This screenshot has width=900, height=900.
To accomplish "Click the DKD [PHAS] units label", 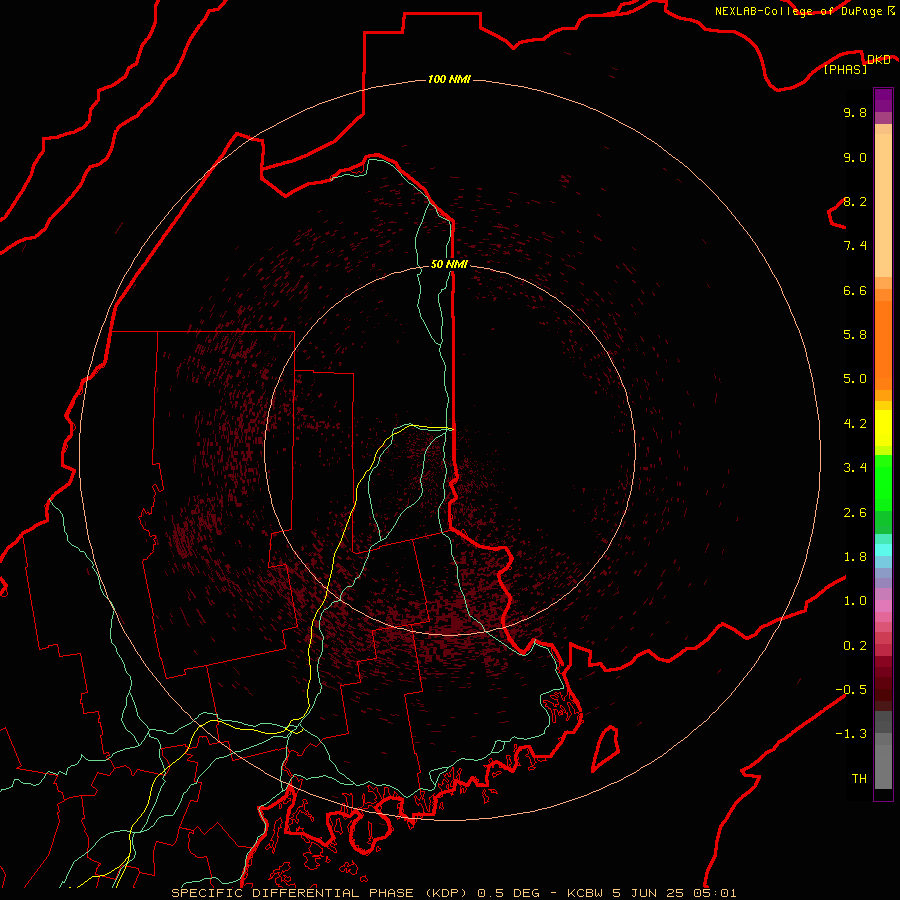I will tap(856, 64).
